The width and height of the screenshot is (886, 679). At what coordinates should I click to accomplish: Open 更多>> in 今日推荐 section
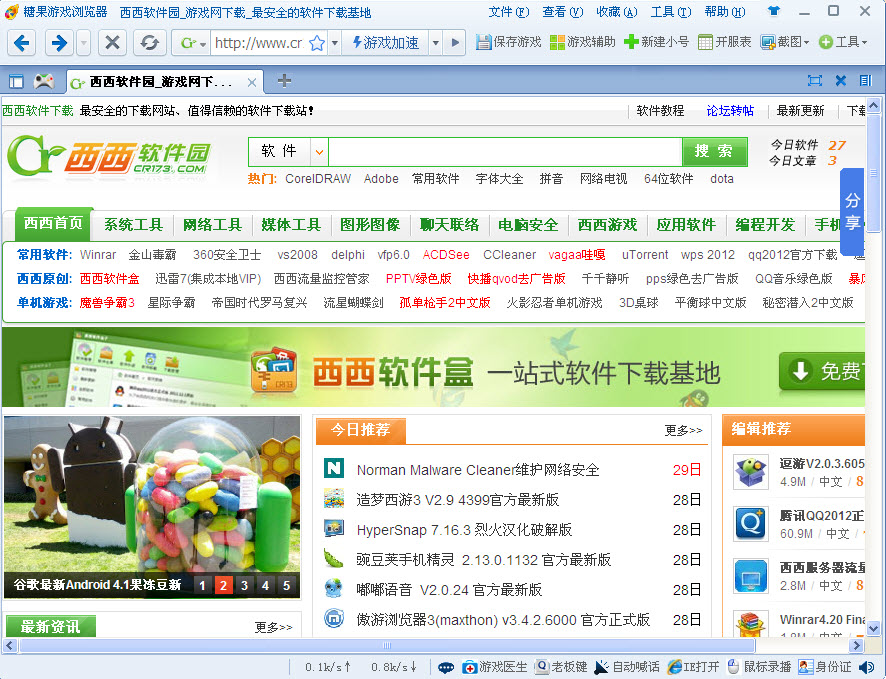pyautogui.click(x=683, y=430)
